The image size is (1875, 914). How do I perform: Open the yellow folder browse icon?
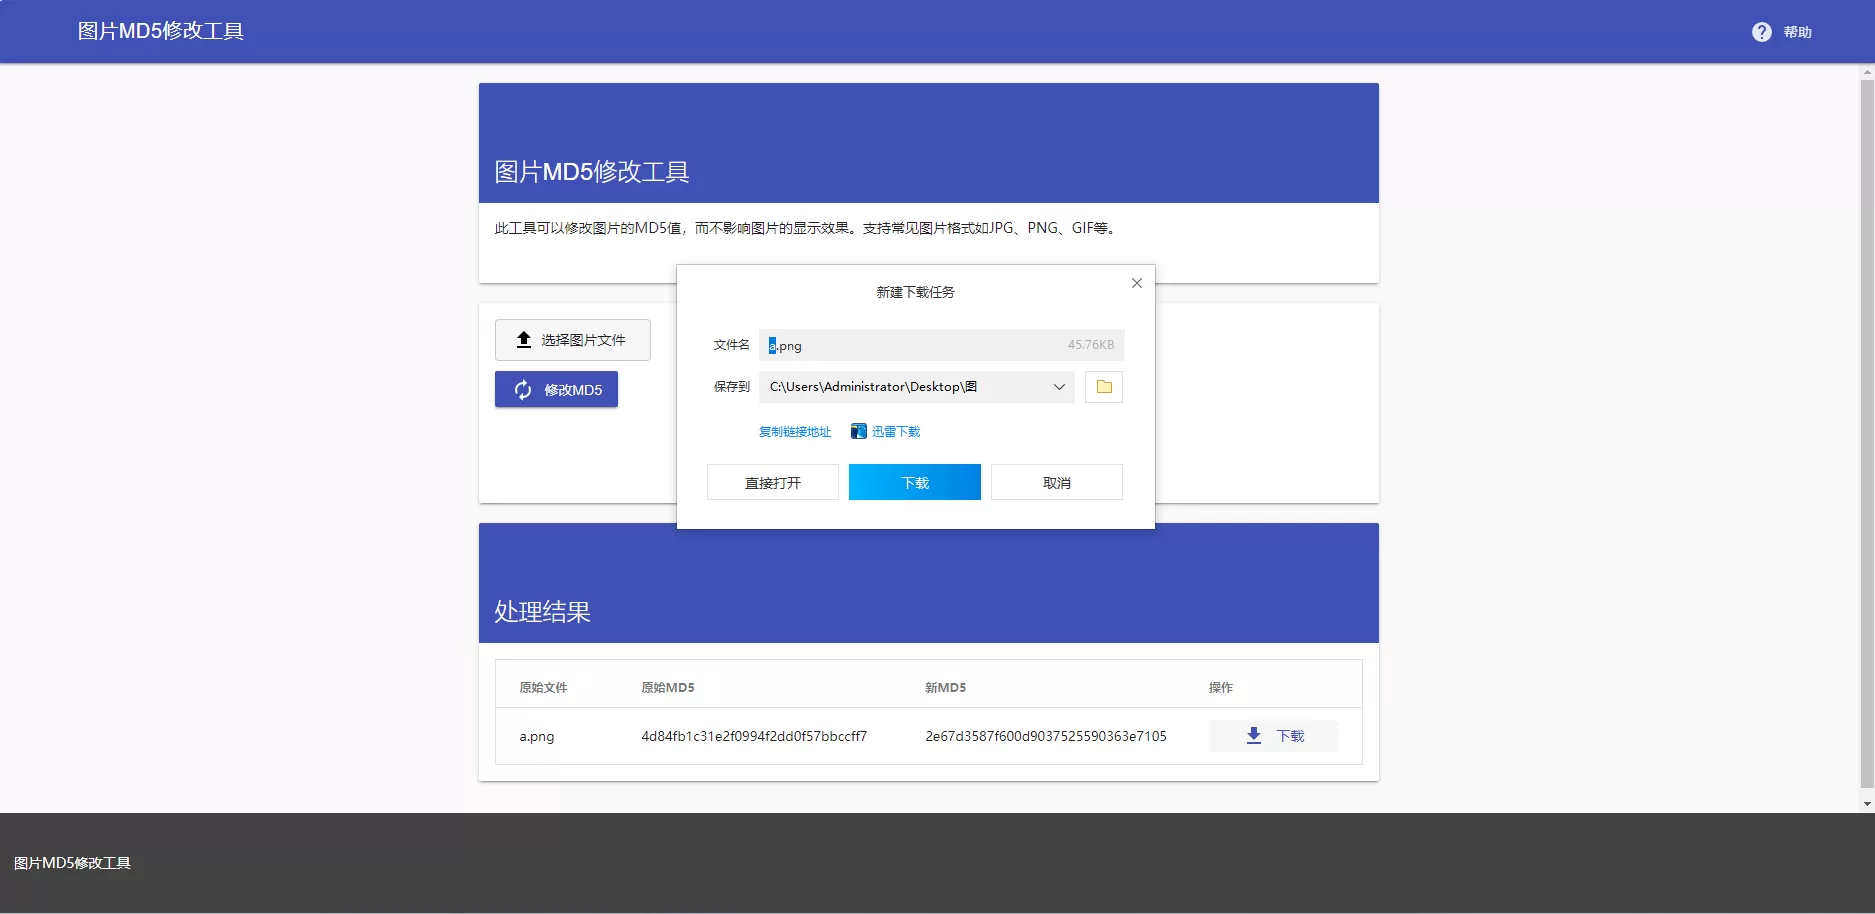1104,387
